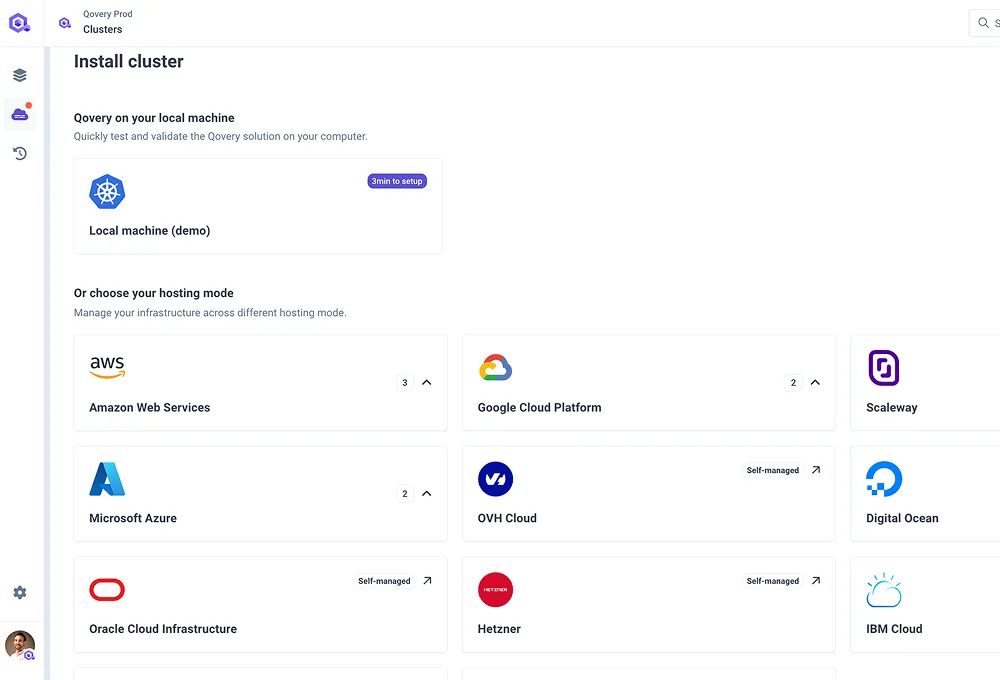This screenshot has width=1000, height=680.
Task: Click the OVH Cloud Self-managed badge
Action: (773, 470)
